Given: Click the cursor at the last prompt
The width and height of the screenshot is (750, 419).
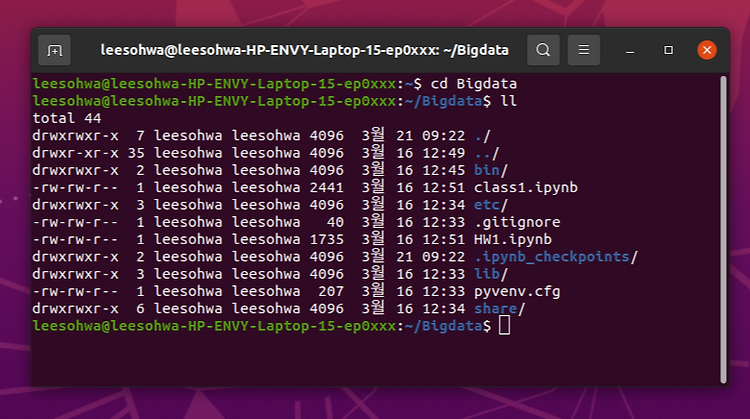Looking at the screenshot, I should 504,326.
